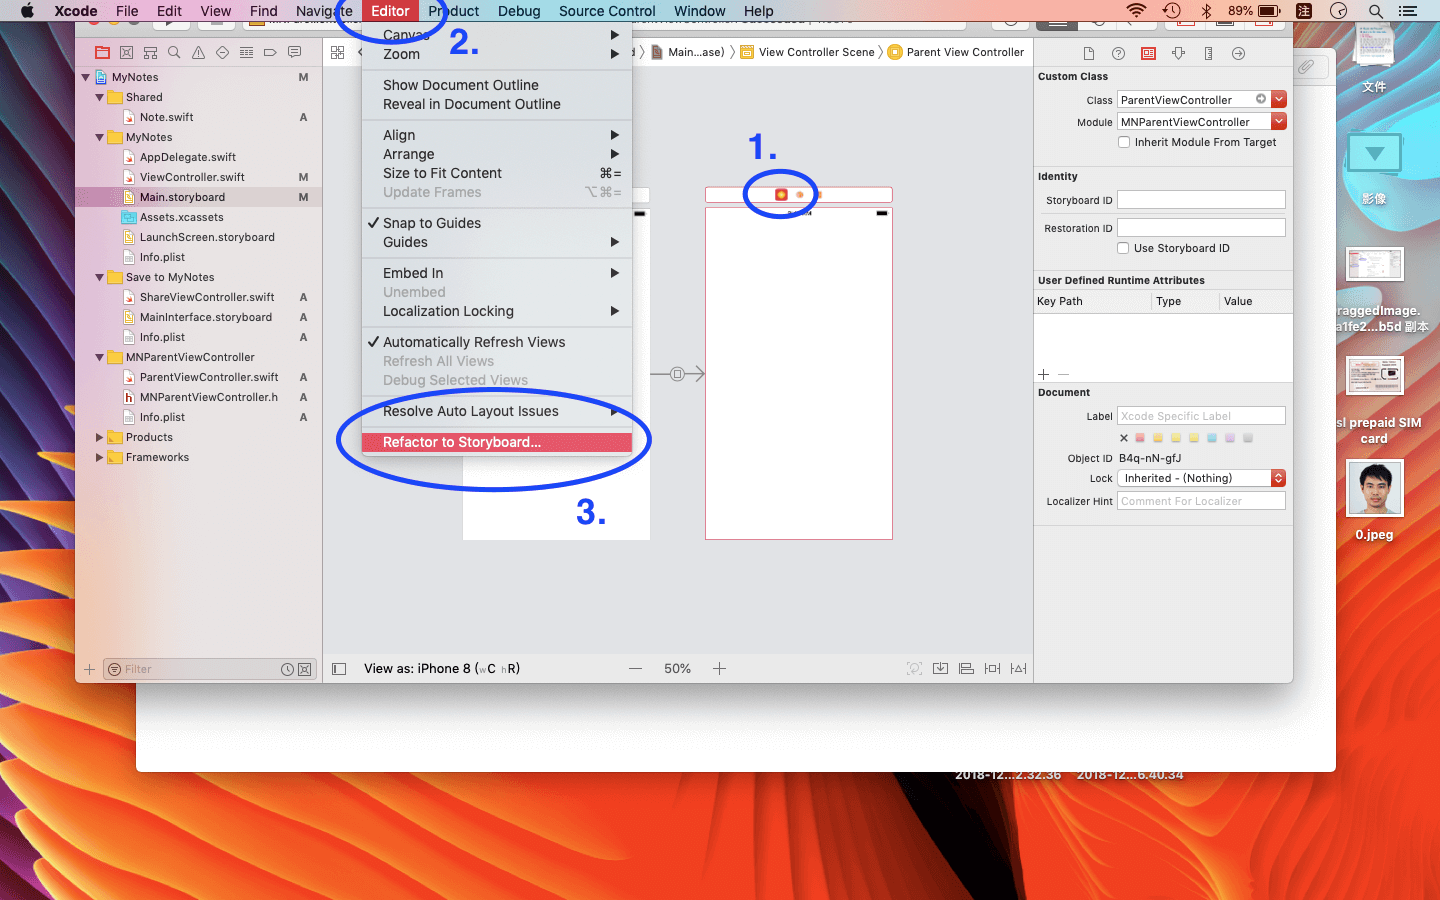Viewport: 1440px width, 900px height.
Task: Open Spotlight search in menu bar
Action: tap(1376, 11)
